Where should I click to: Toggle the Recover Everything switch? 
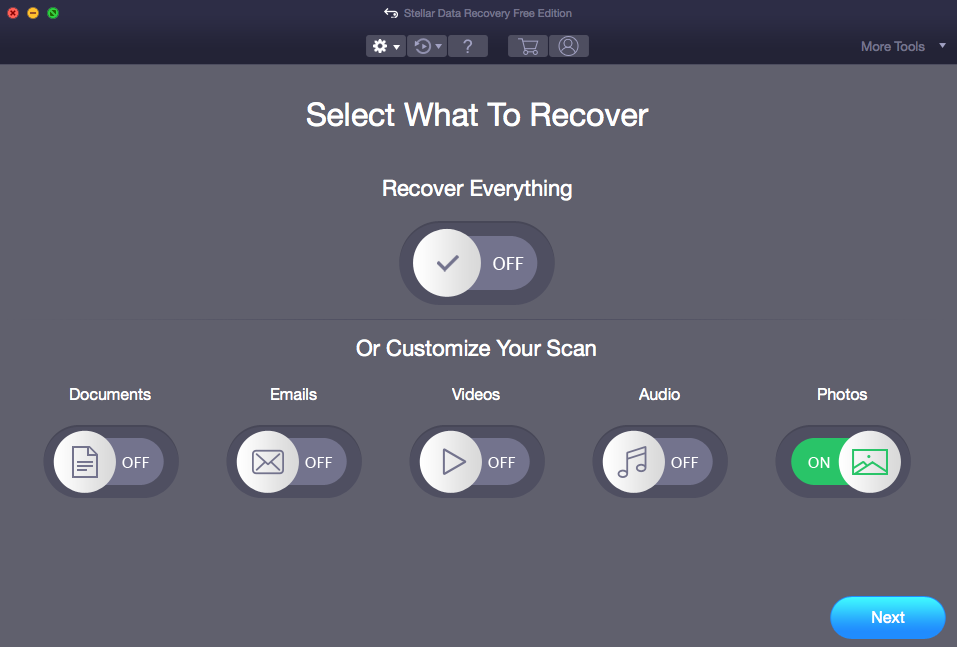[x=477, y=263]
